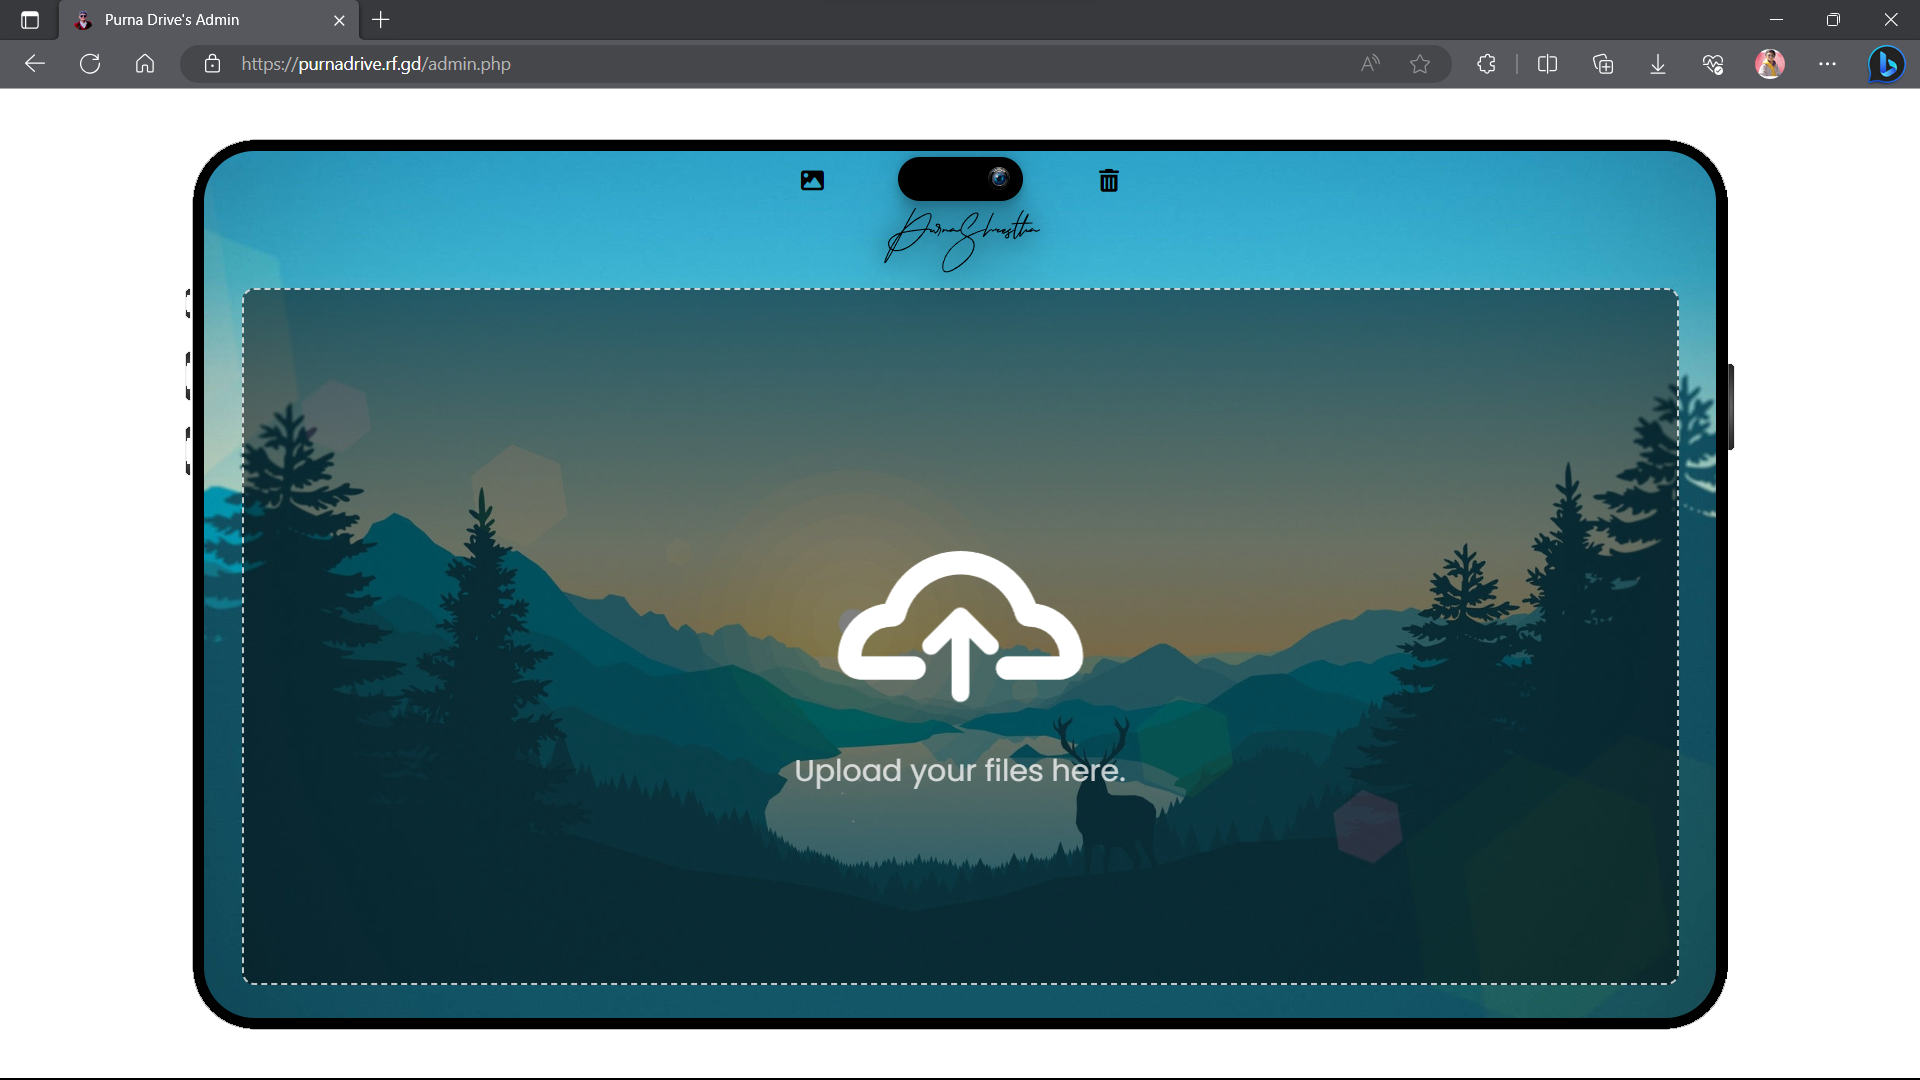Viewport: 1920px width, 1080px height.
Task: Click the 'Upload your files here.' text
Action: point(960,770)
